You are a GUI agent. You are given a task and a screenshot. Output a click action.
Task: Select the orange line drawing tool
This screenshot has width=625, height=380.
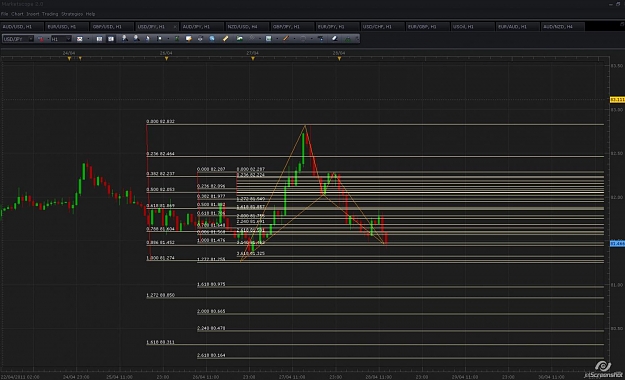286,38
